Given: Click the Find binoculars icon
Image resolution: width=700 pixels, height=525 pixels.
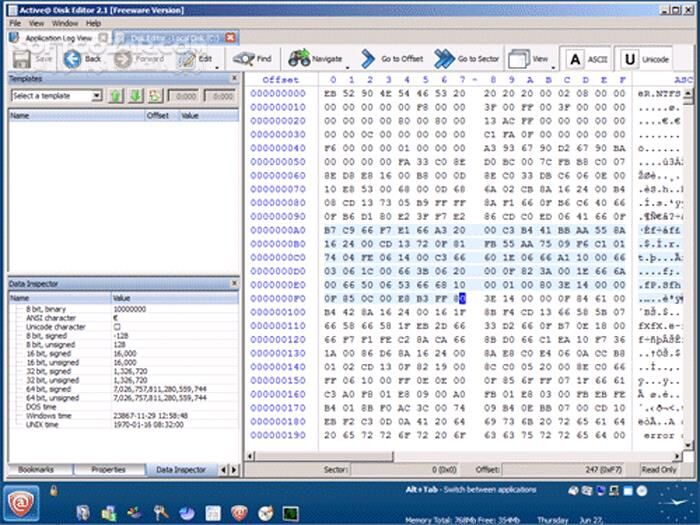Looking at the screenshot, I should (243, 59).
